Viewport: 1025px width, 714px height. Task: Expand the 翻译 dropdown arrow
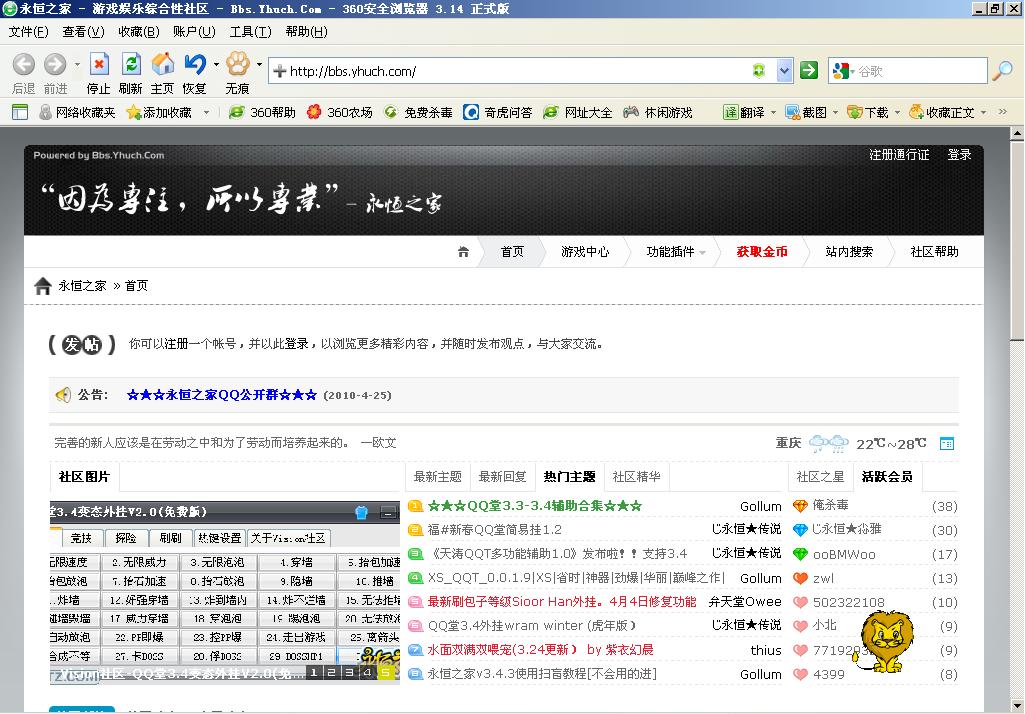point(773,112)
